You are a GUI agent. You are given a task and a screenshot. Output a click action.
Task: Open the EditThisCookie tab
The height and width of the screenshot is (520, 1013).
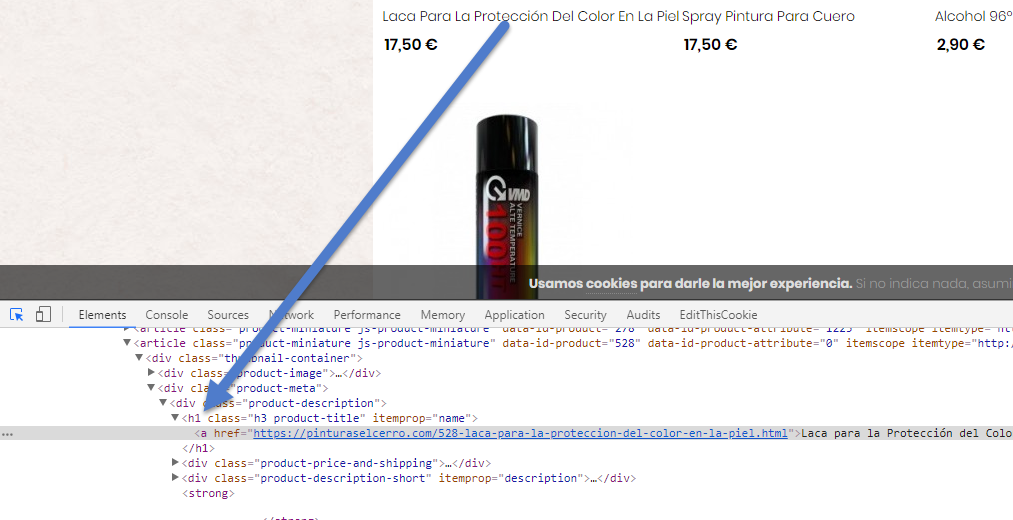(718, 315)
